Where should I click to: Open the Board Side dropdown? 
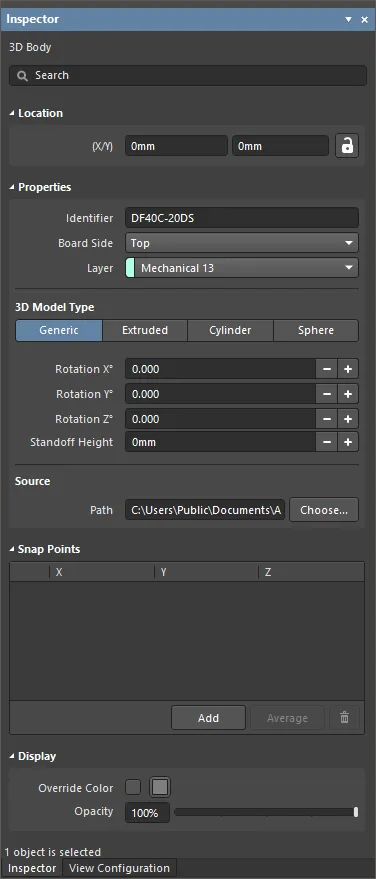click(242, 243)
